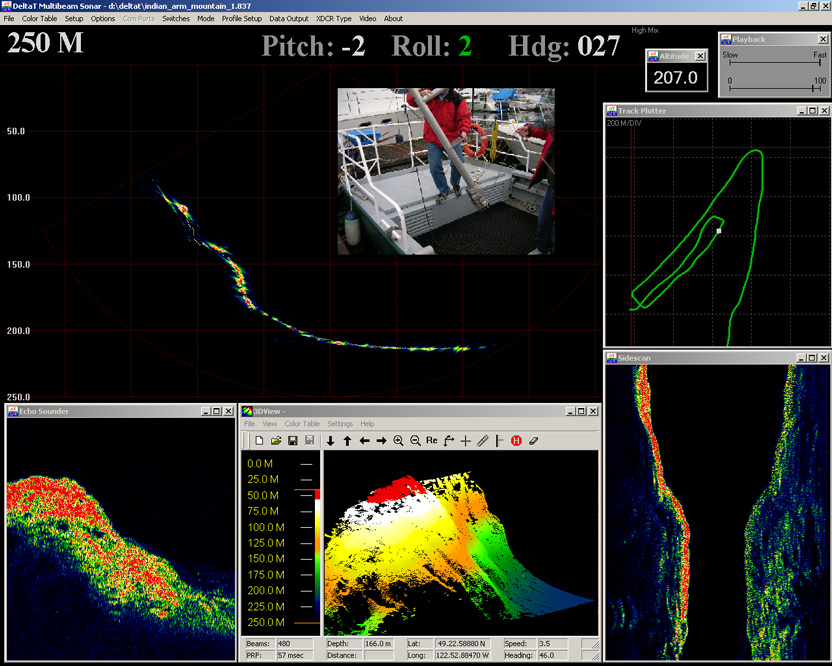Open the Settings menu in the 3DView window
The width and height of the screenshot is (832, 666).
(340, 423)
